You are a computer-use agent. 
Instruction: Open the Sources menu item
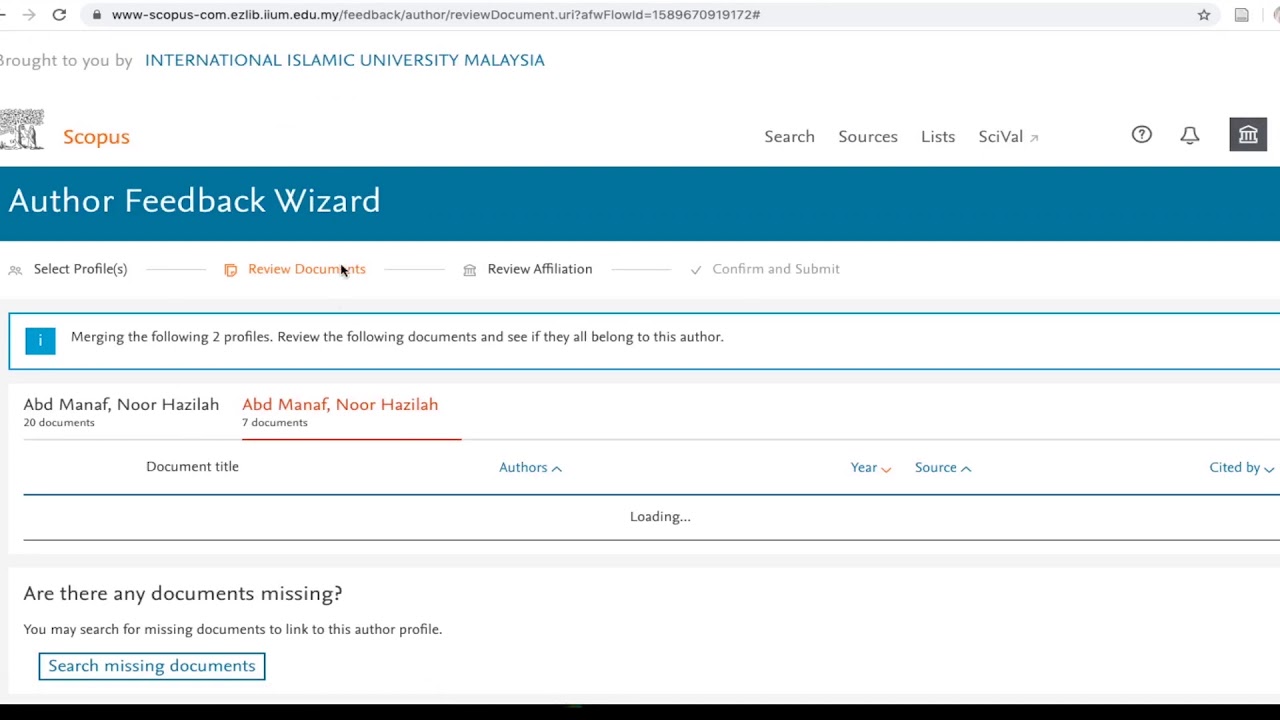[868, 137]
